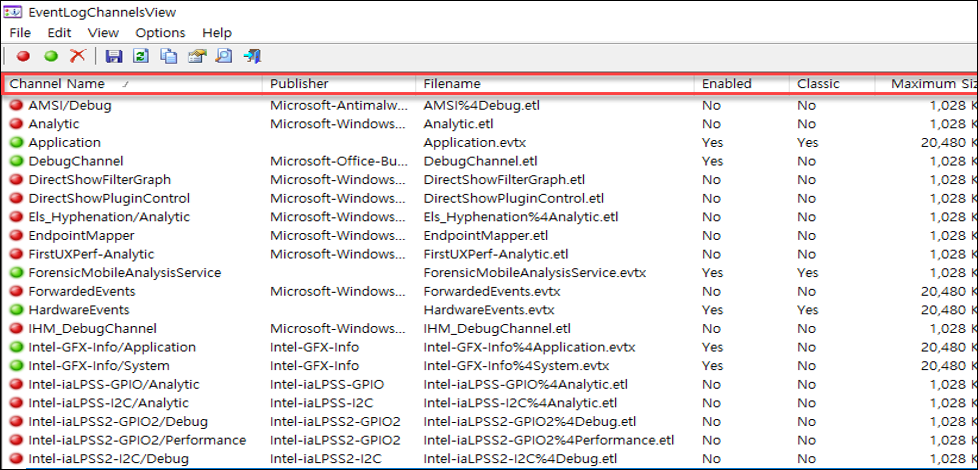Click the green arrows Refresh icon
This screenshot has width=978, height=470.
(141, 57)
